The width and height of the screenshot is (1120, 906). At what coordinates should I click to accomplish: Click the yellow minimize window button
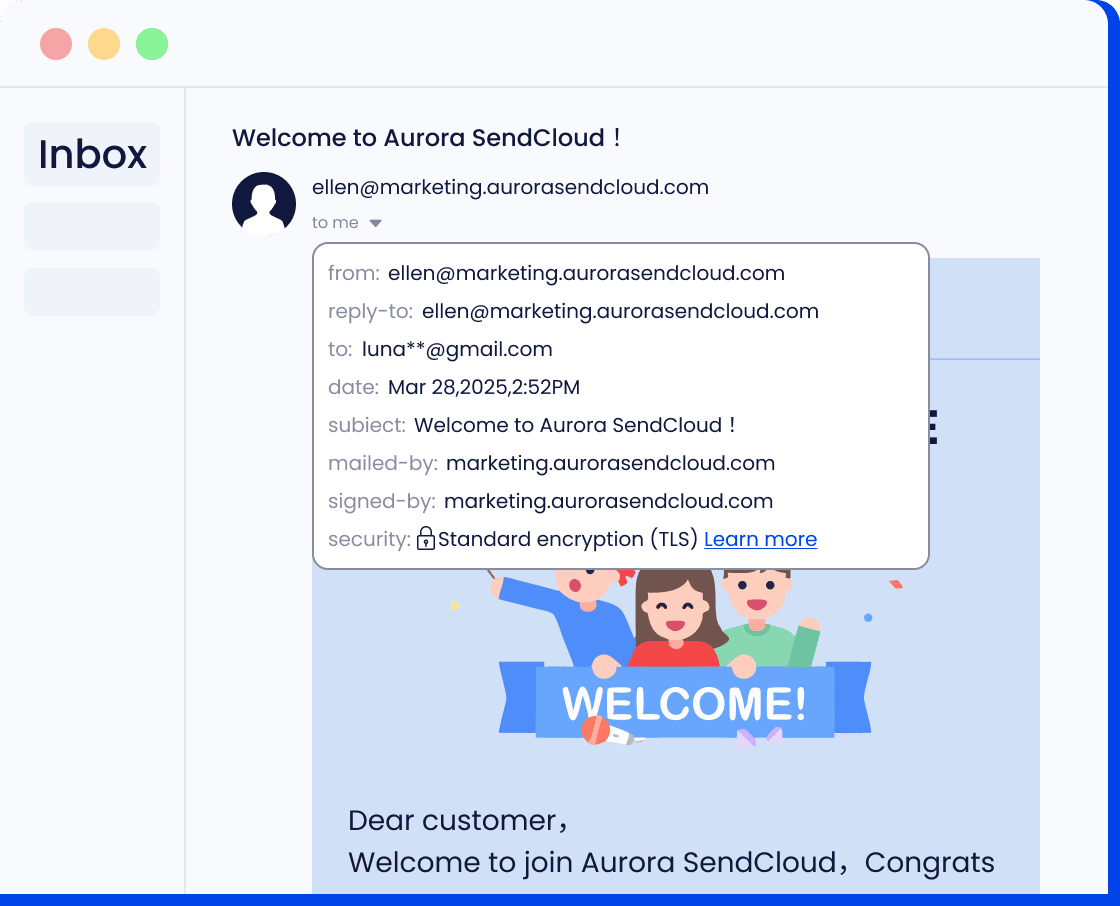[x=104, y=44]
